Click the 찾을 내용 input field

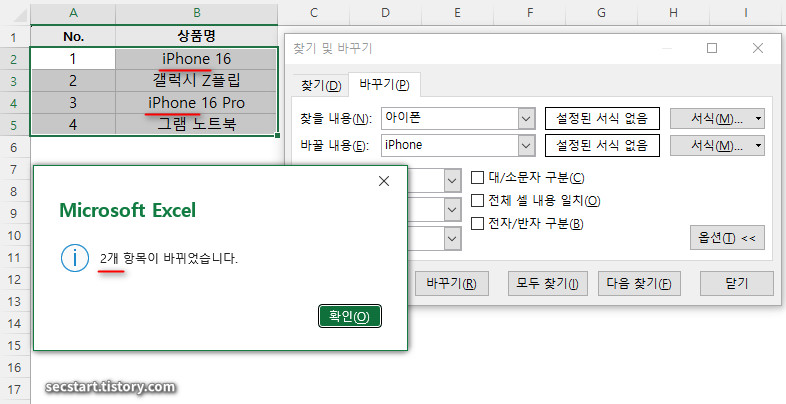[450, 118]
